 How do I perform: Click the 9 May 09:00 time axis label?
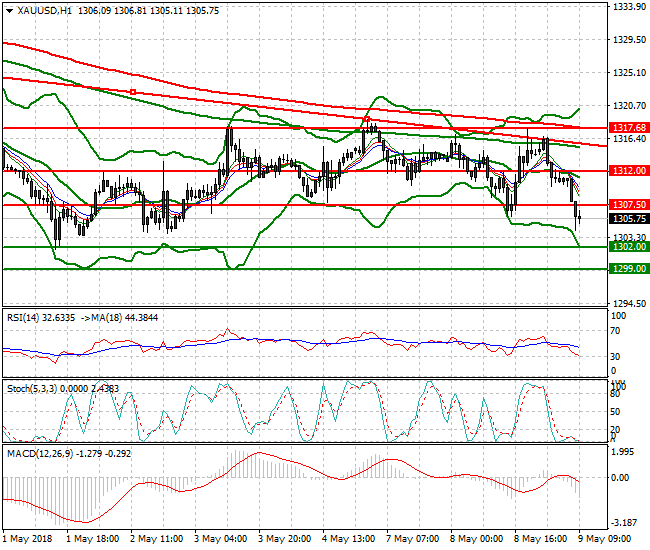pyautogui.click(x=605, y=539)
